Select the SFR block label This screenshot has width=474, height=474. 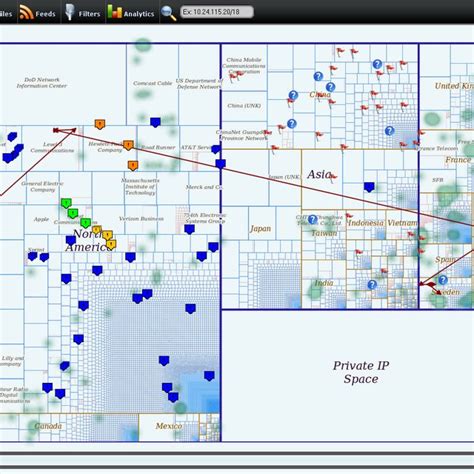tap(438, 180)
